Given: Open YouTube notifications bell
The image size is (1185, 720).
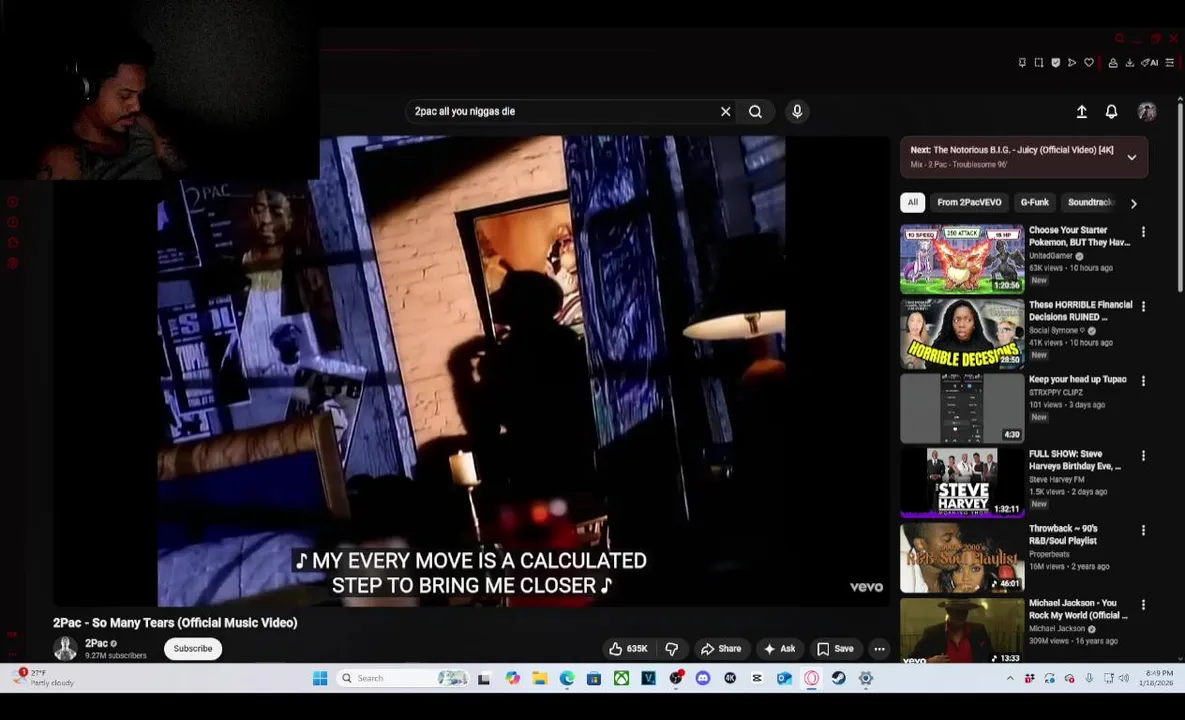Looking at the screenshot, I should pyautogui.click(x=1111, y=112).
